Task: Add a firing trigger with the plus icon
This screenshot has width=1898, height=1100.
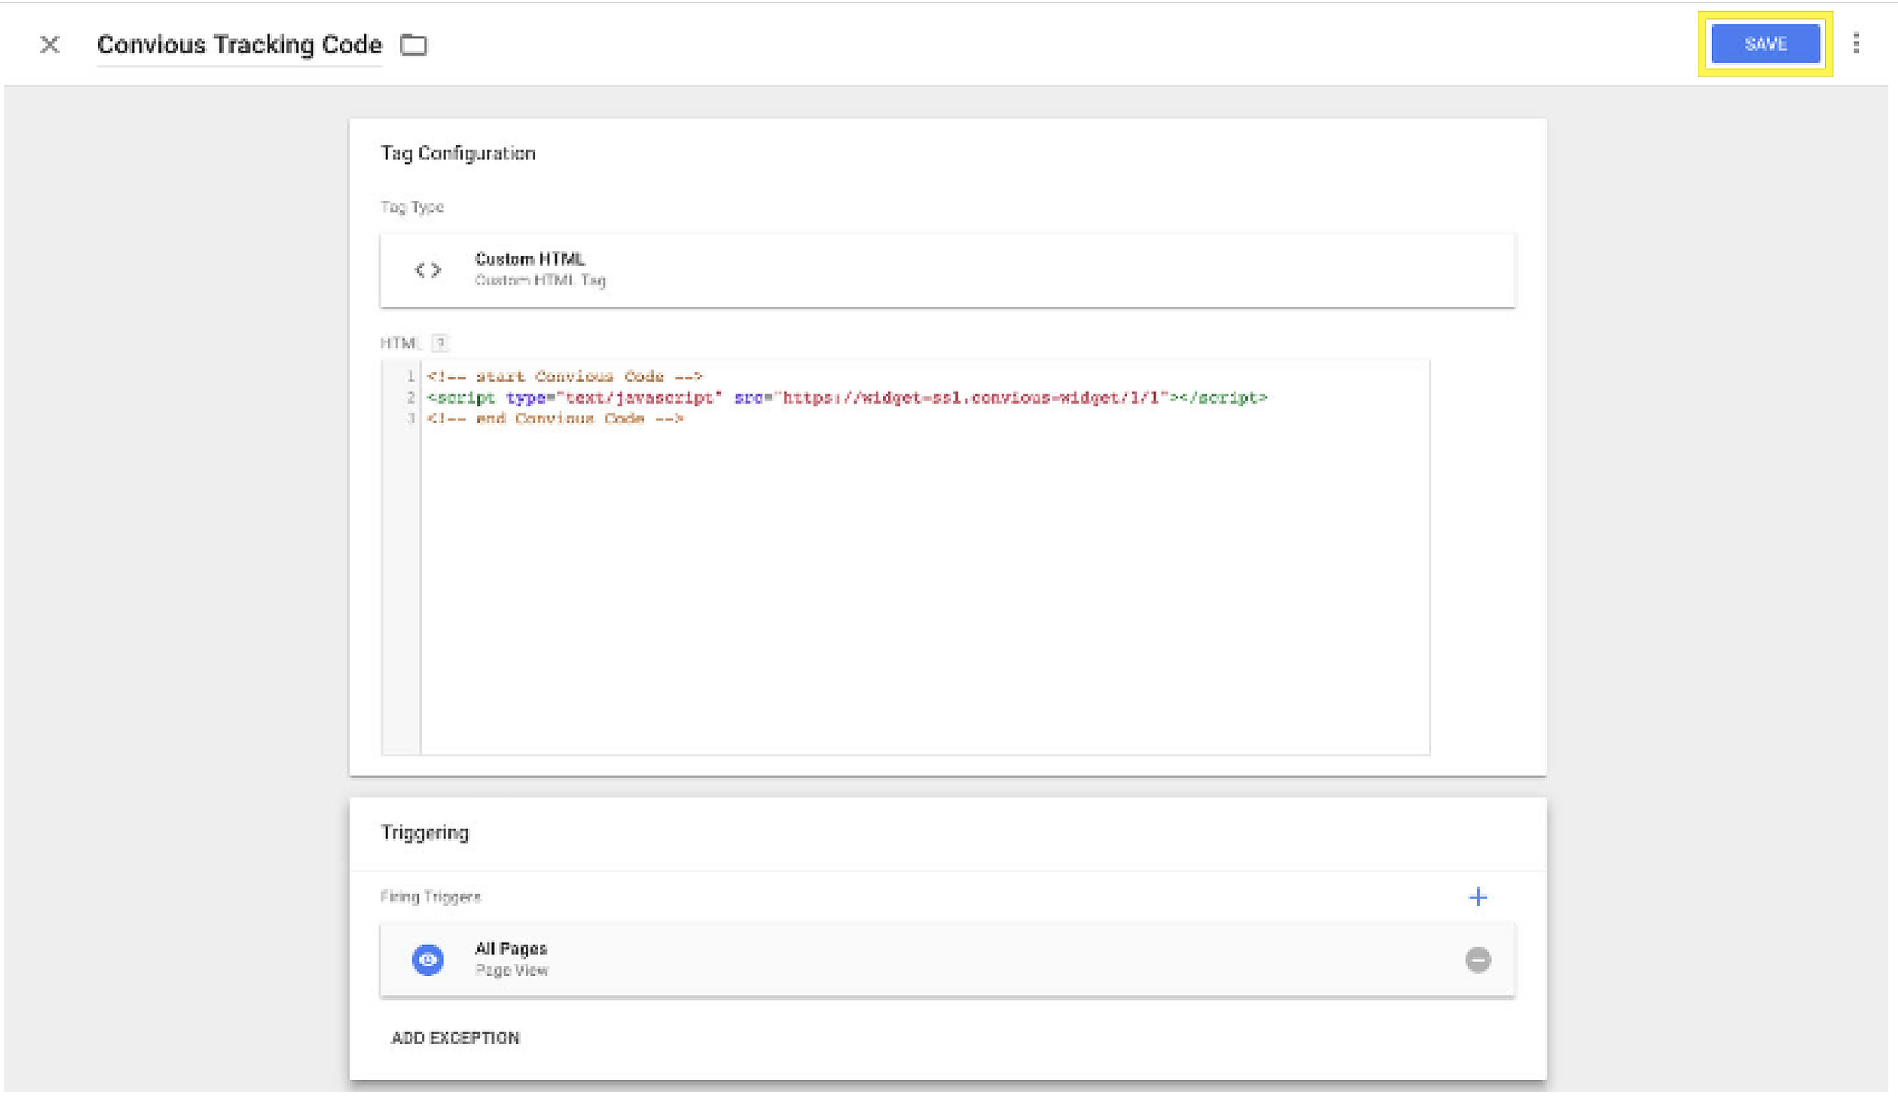Action: click(x=1477, y=897)
